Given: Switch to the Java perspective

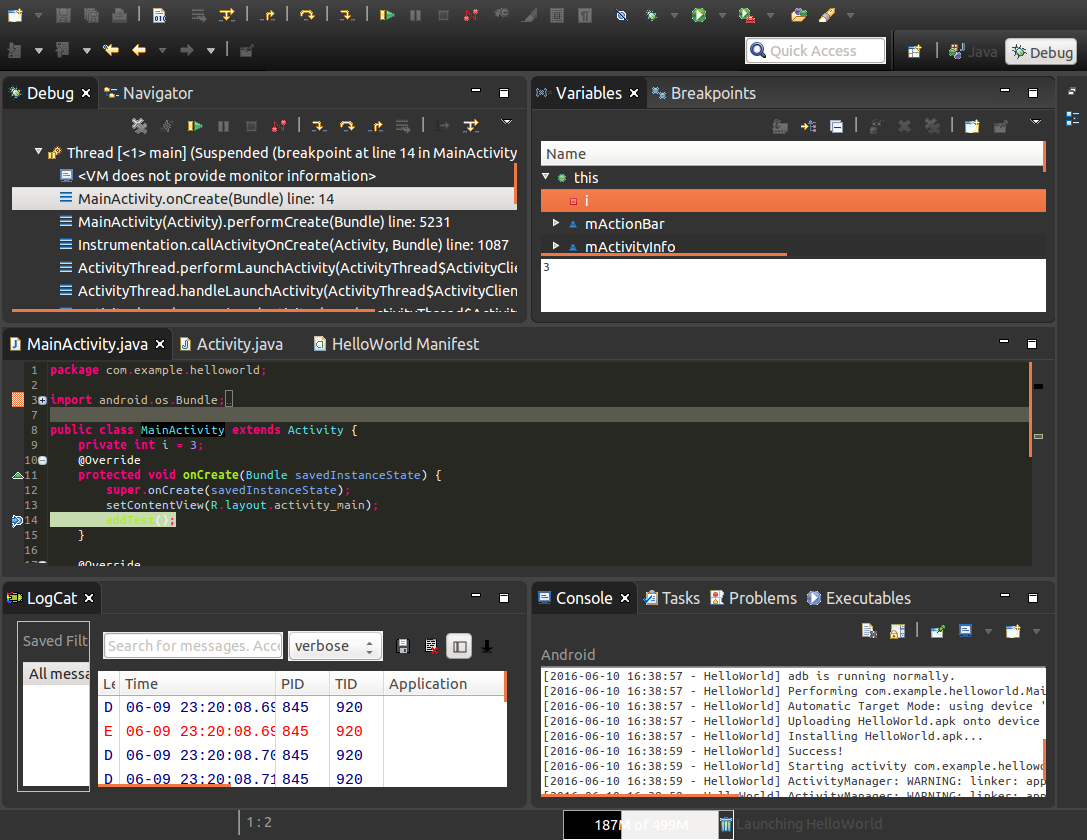Looking at the screenshot, I should [x=973, y=51].
